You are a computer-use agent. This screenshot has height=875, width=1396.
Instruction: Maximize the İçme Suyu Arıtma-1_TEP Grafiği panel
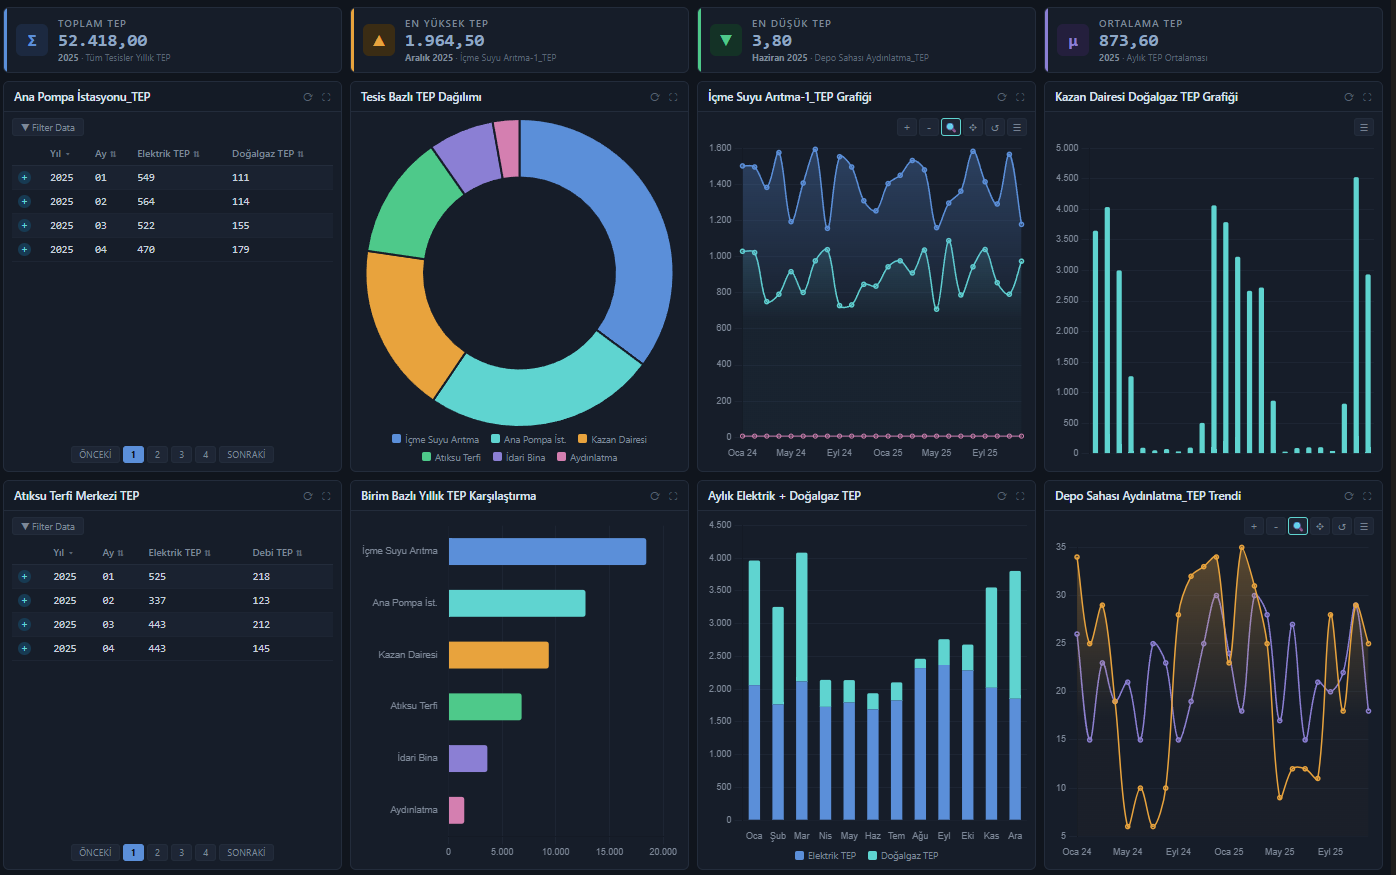(1020, 97)
